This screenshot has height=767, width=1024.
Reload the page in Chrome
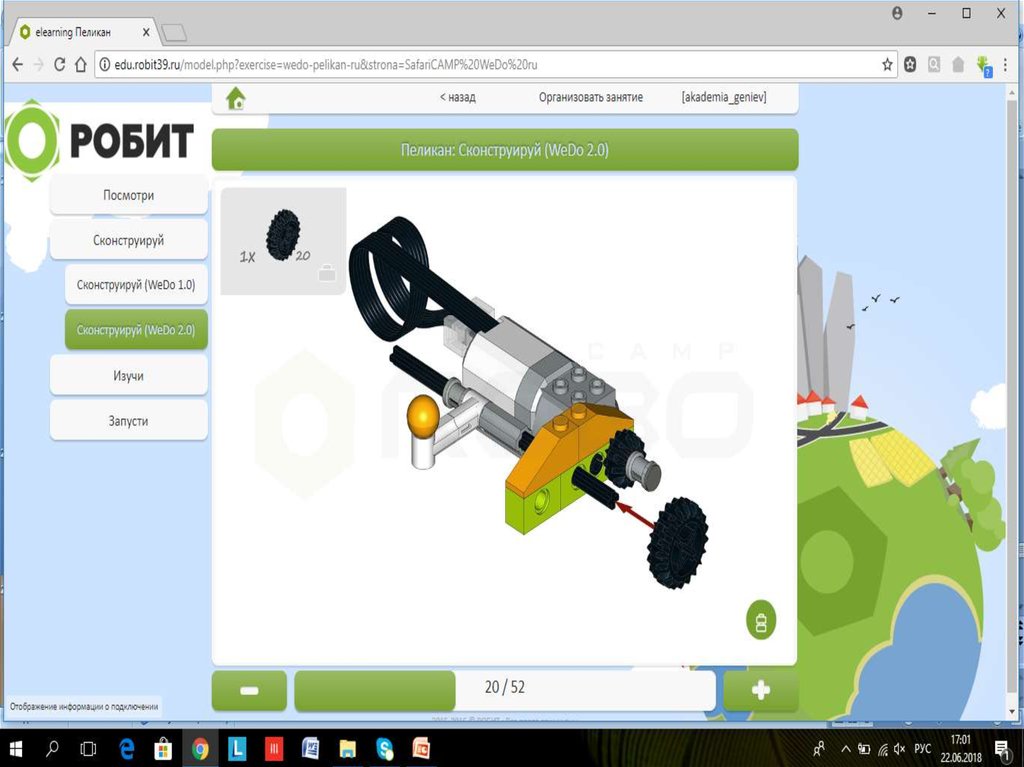pos(60,64)
